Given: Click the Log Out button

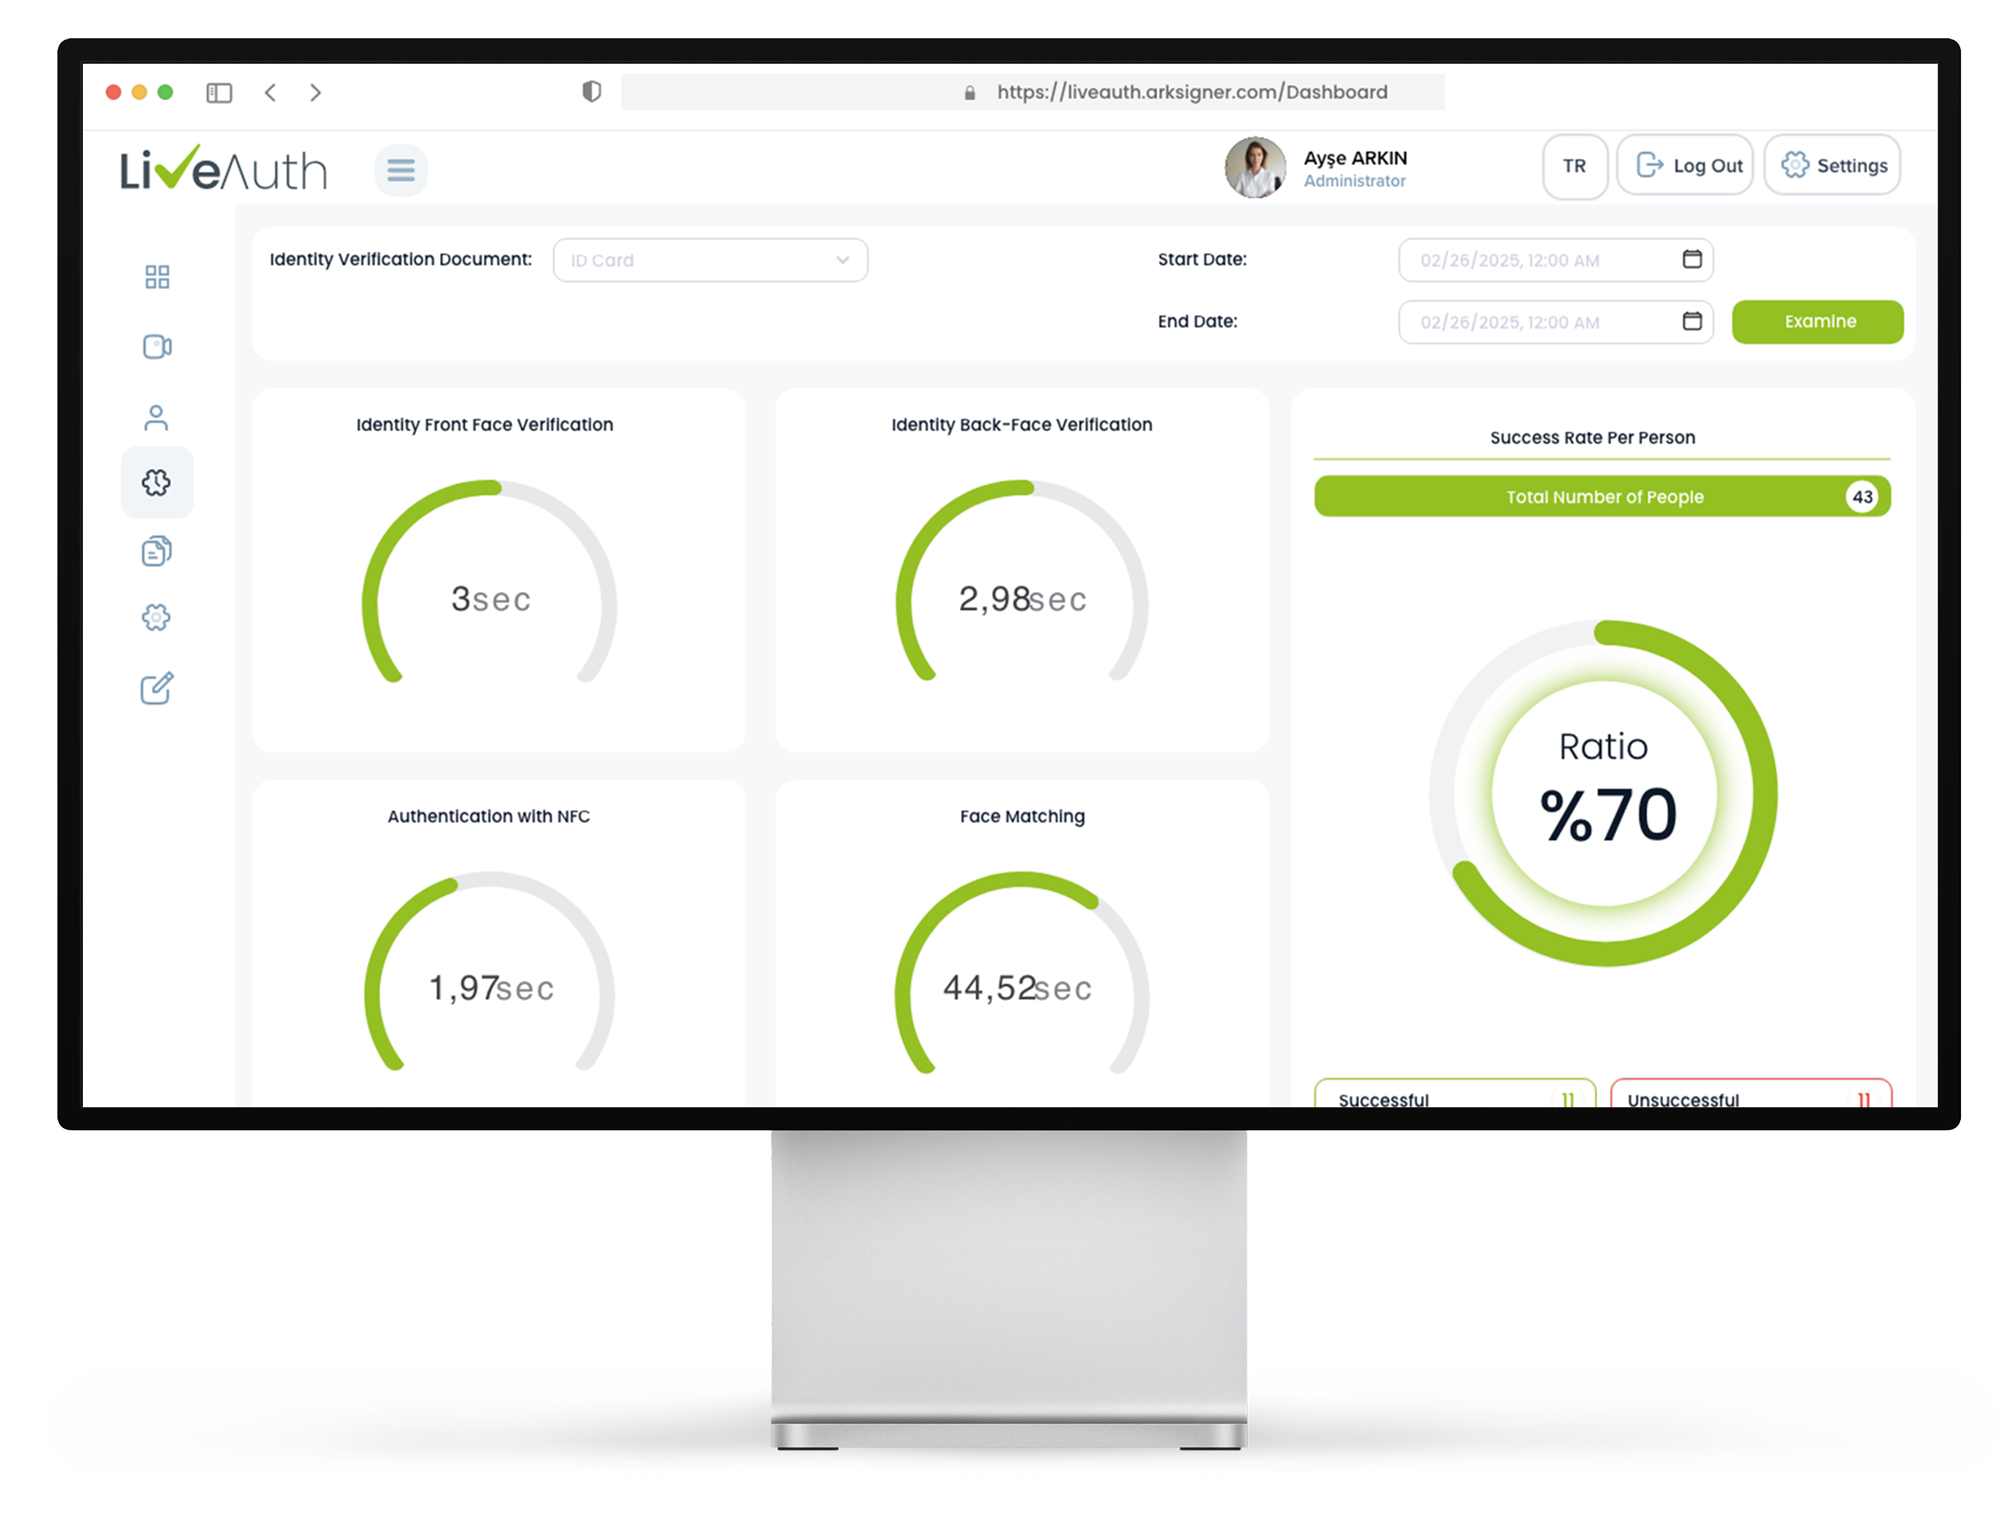Looking at the screenshot, I should coord(1686,166).
